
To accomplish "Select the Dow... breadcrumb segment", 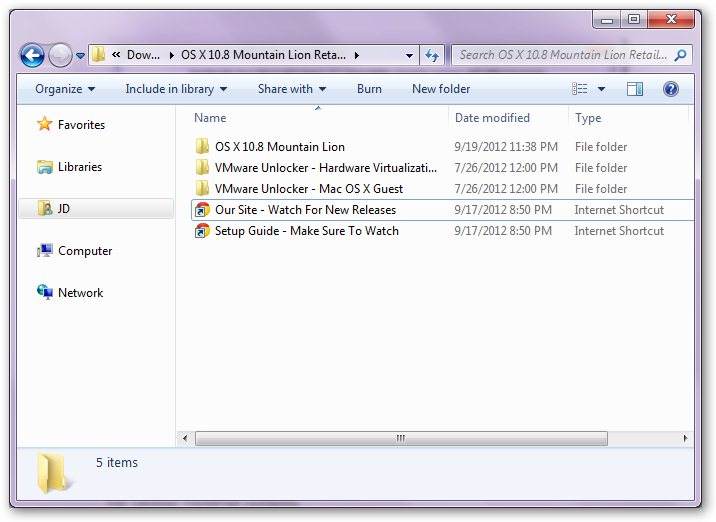I will [x=143, y=55].
